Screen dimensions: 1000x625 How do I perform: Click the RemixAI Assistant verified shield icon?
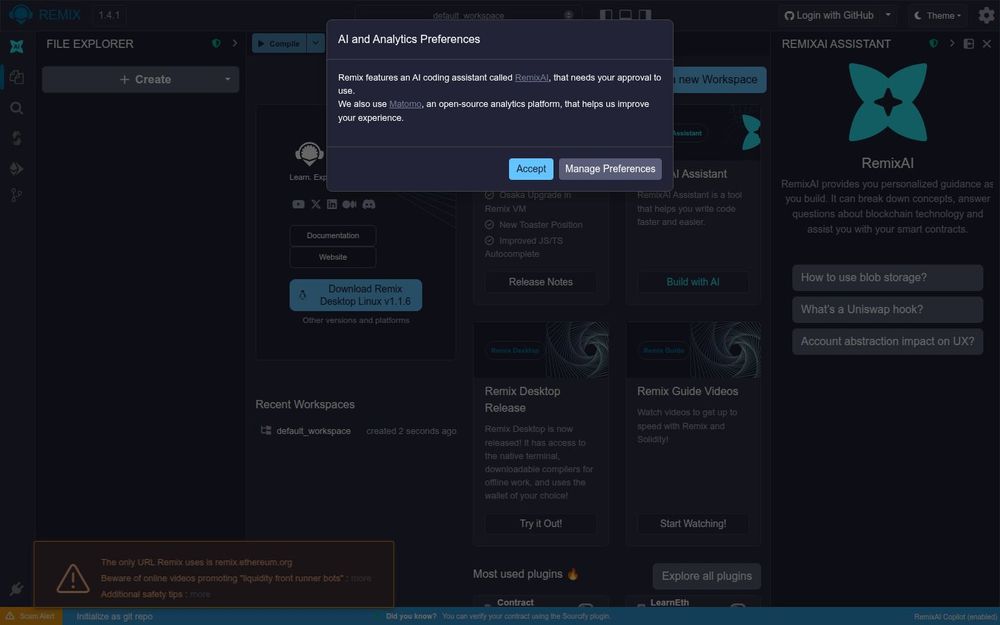934,43
